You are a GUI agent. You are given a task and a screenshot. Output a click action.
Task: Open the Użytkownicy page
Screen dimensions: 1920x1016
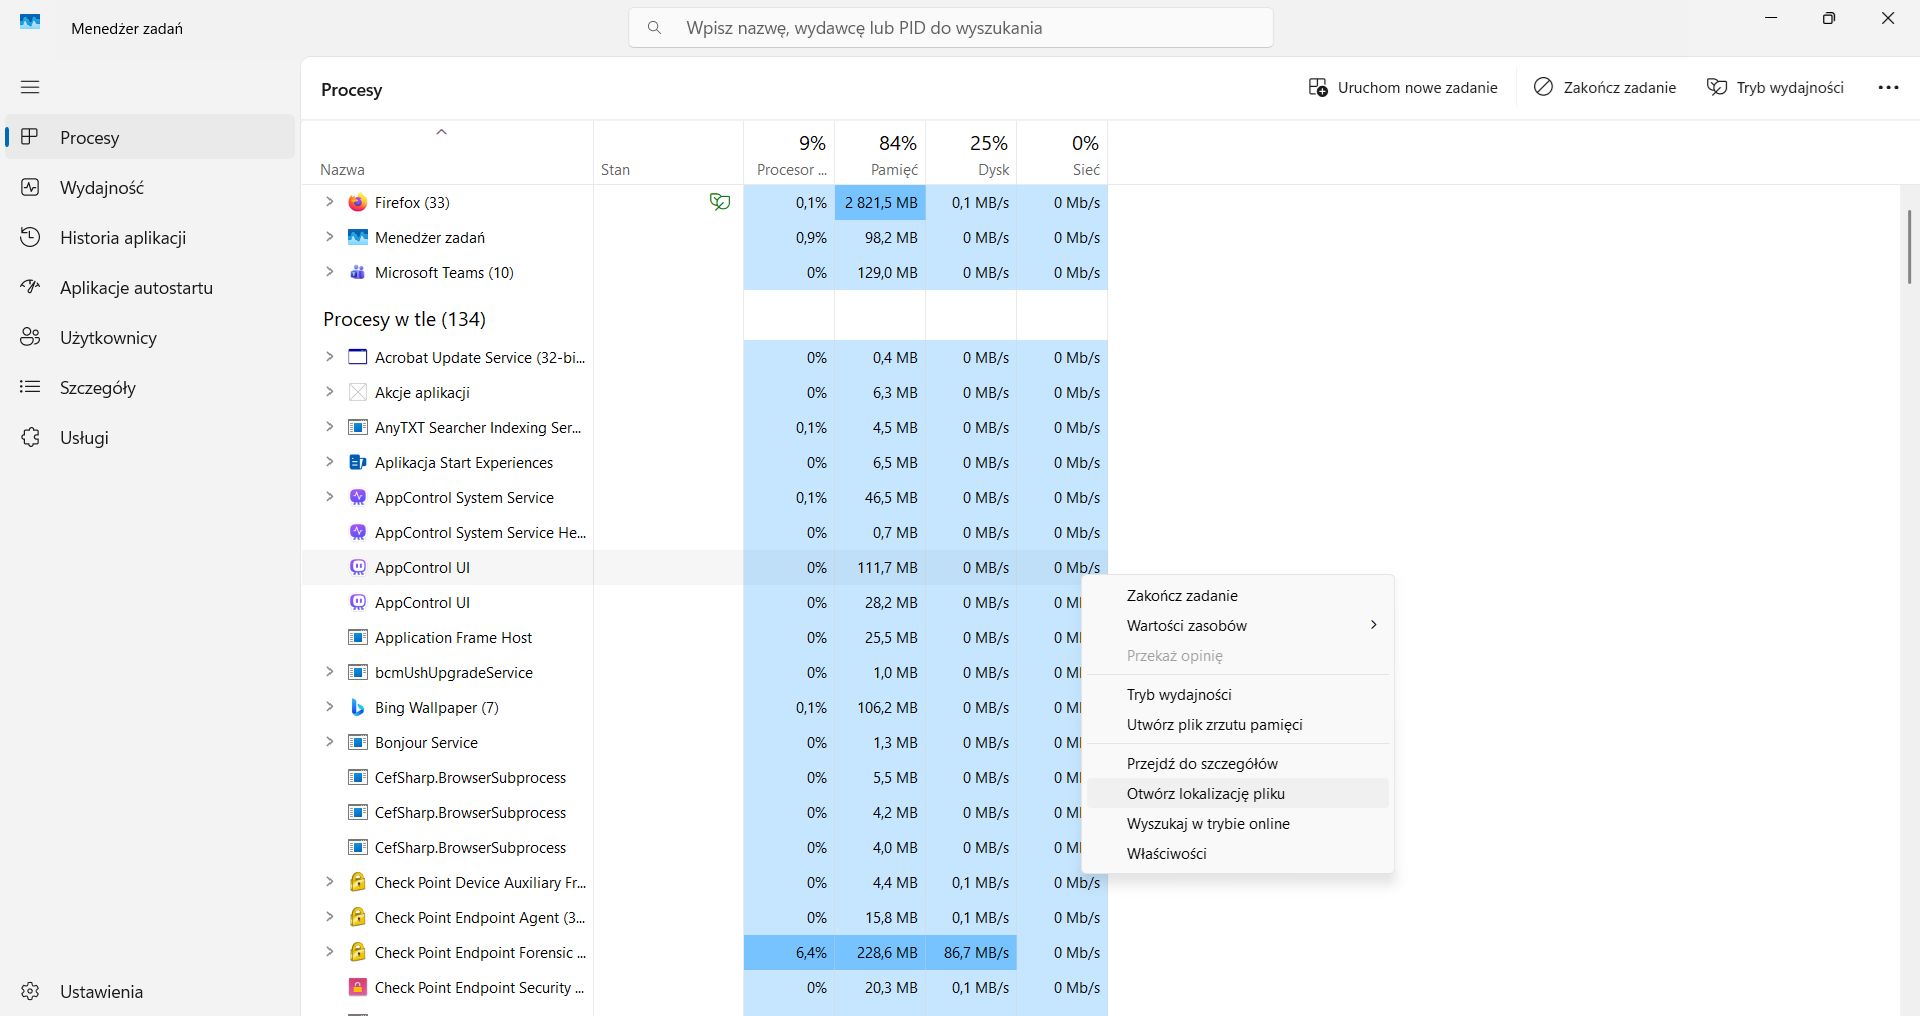[x=150, y=337]
